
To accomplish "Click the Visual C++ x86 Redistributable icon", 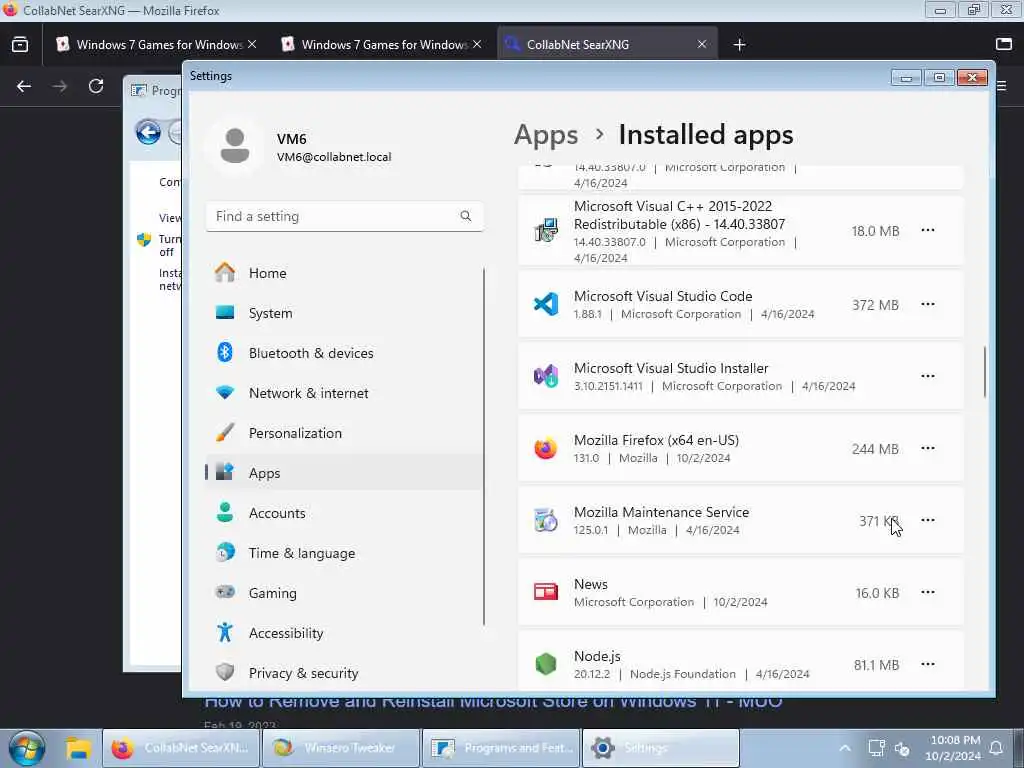I will [x=546, y=231].
